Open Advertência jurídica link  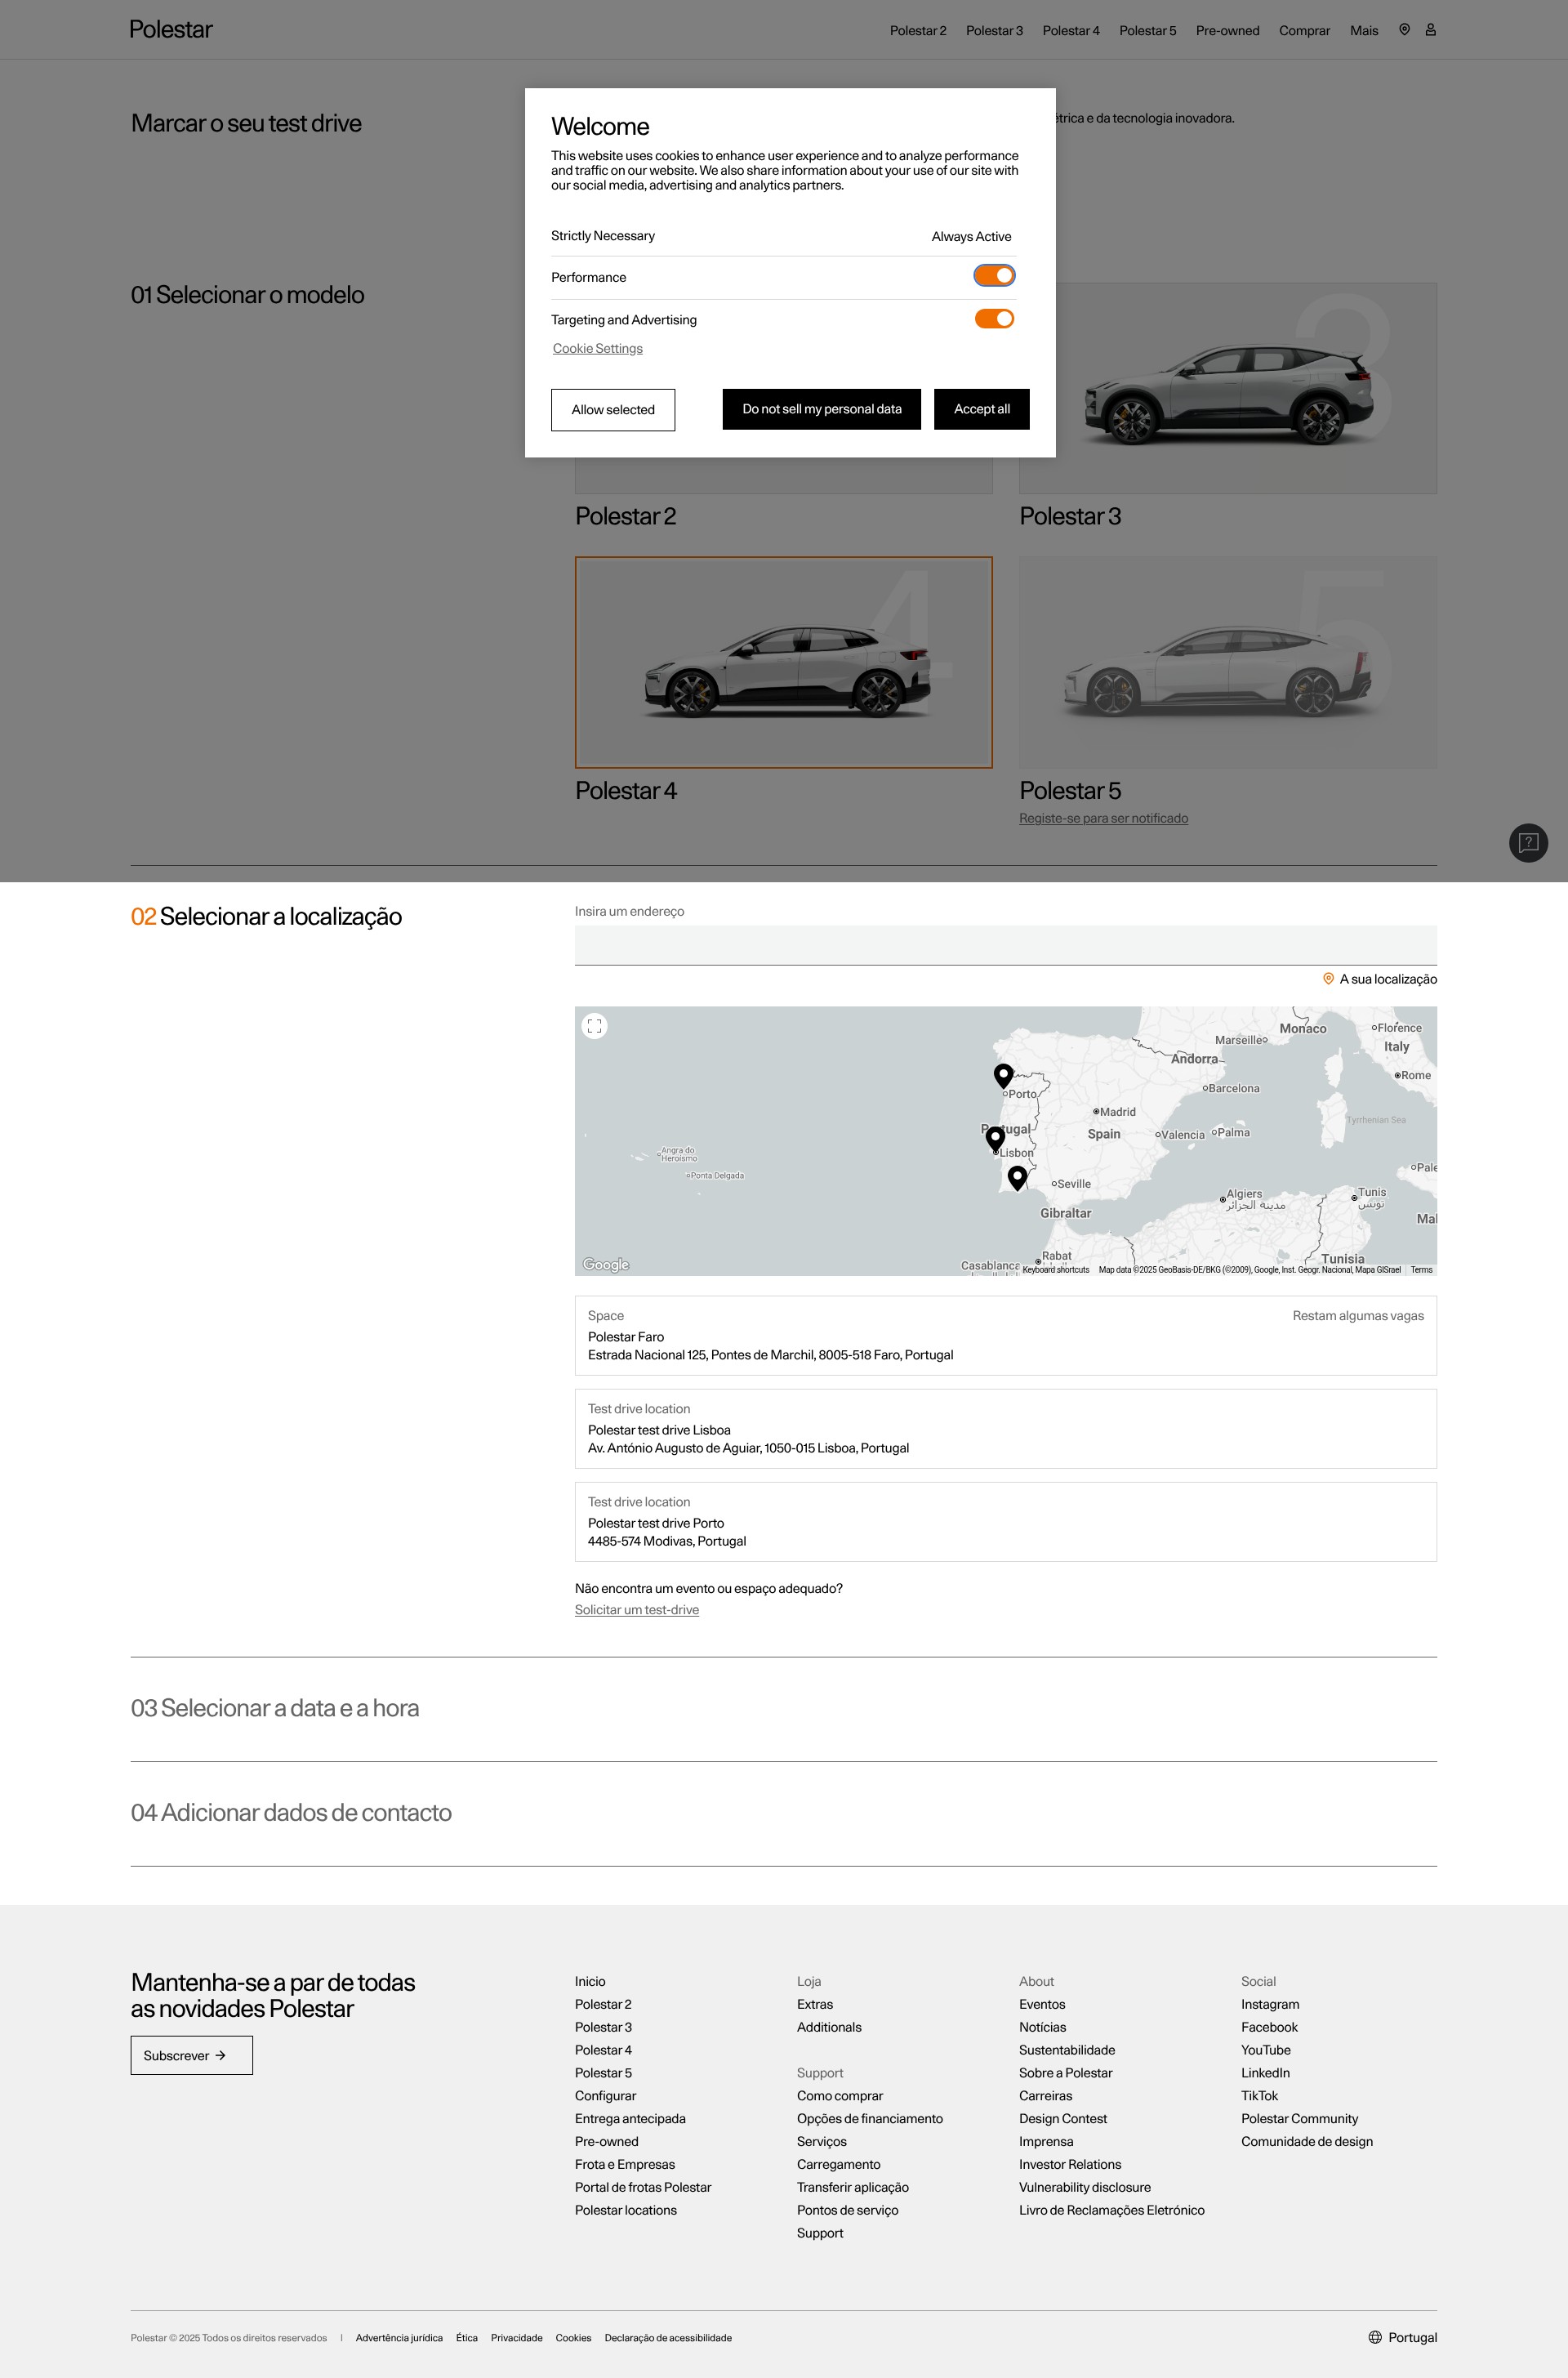[x=399, y=2338]
